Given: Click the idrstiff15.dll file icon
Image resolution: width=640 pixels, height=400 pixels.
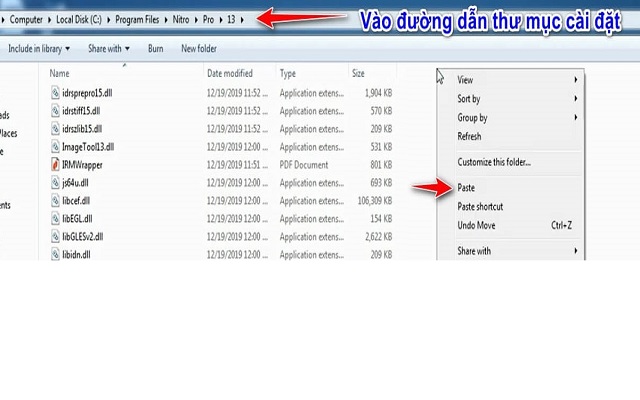Looking at the screenshot, I should 55,111.
